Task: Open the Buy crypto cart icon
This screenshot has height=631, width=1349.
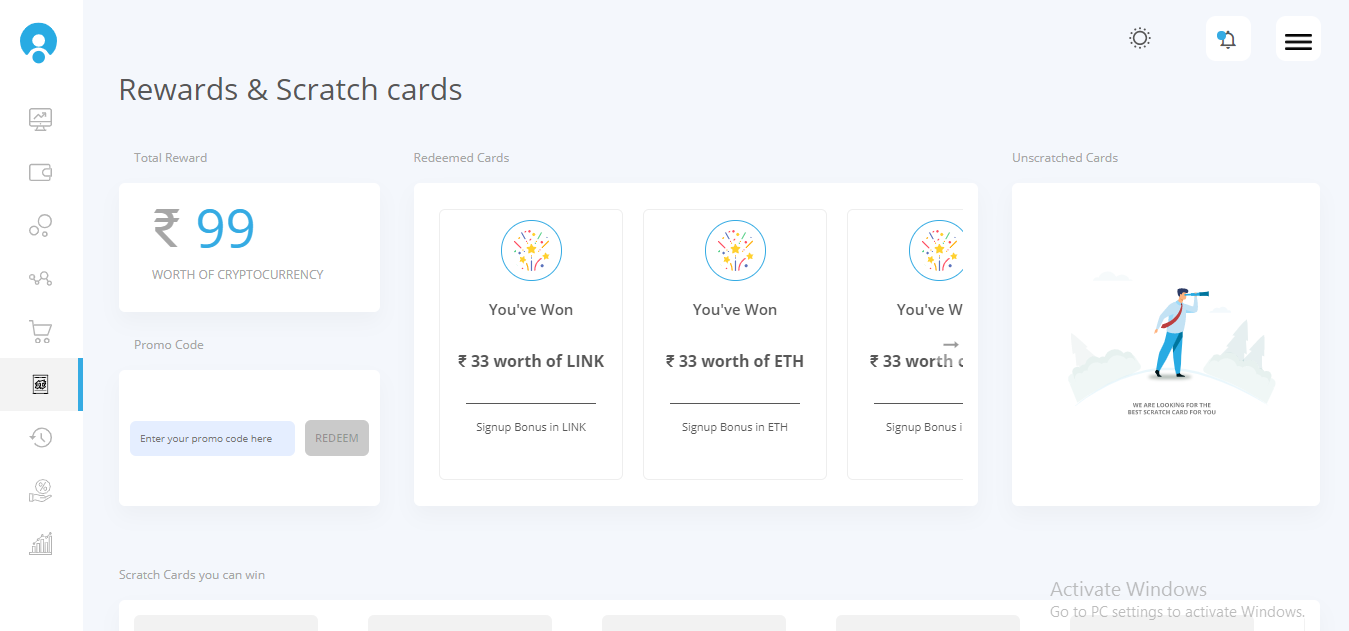Action: [40, 331]
